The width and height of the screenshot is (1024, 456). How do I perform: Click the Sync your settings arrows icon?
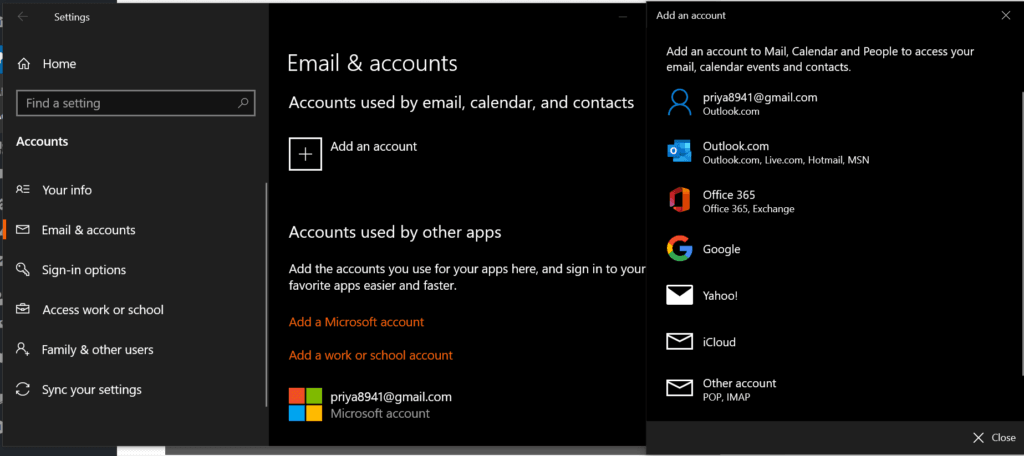[x=23, y=389]
